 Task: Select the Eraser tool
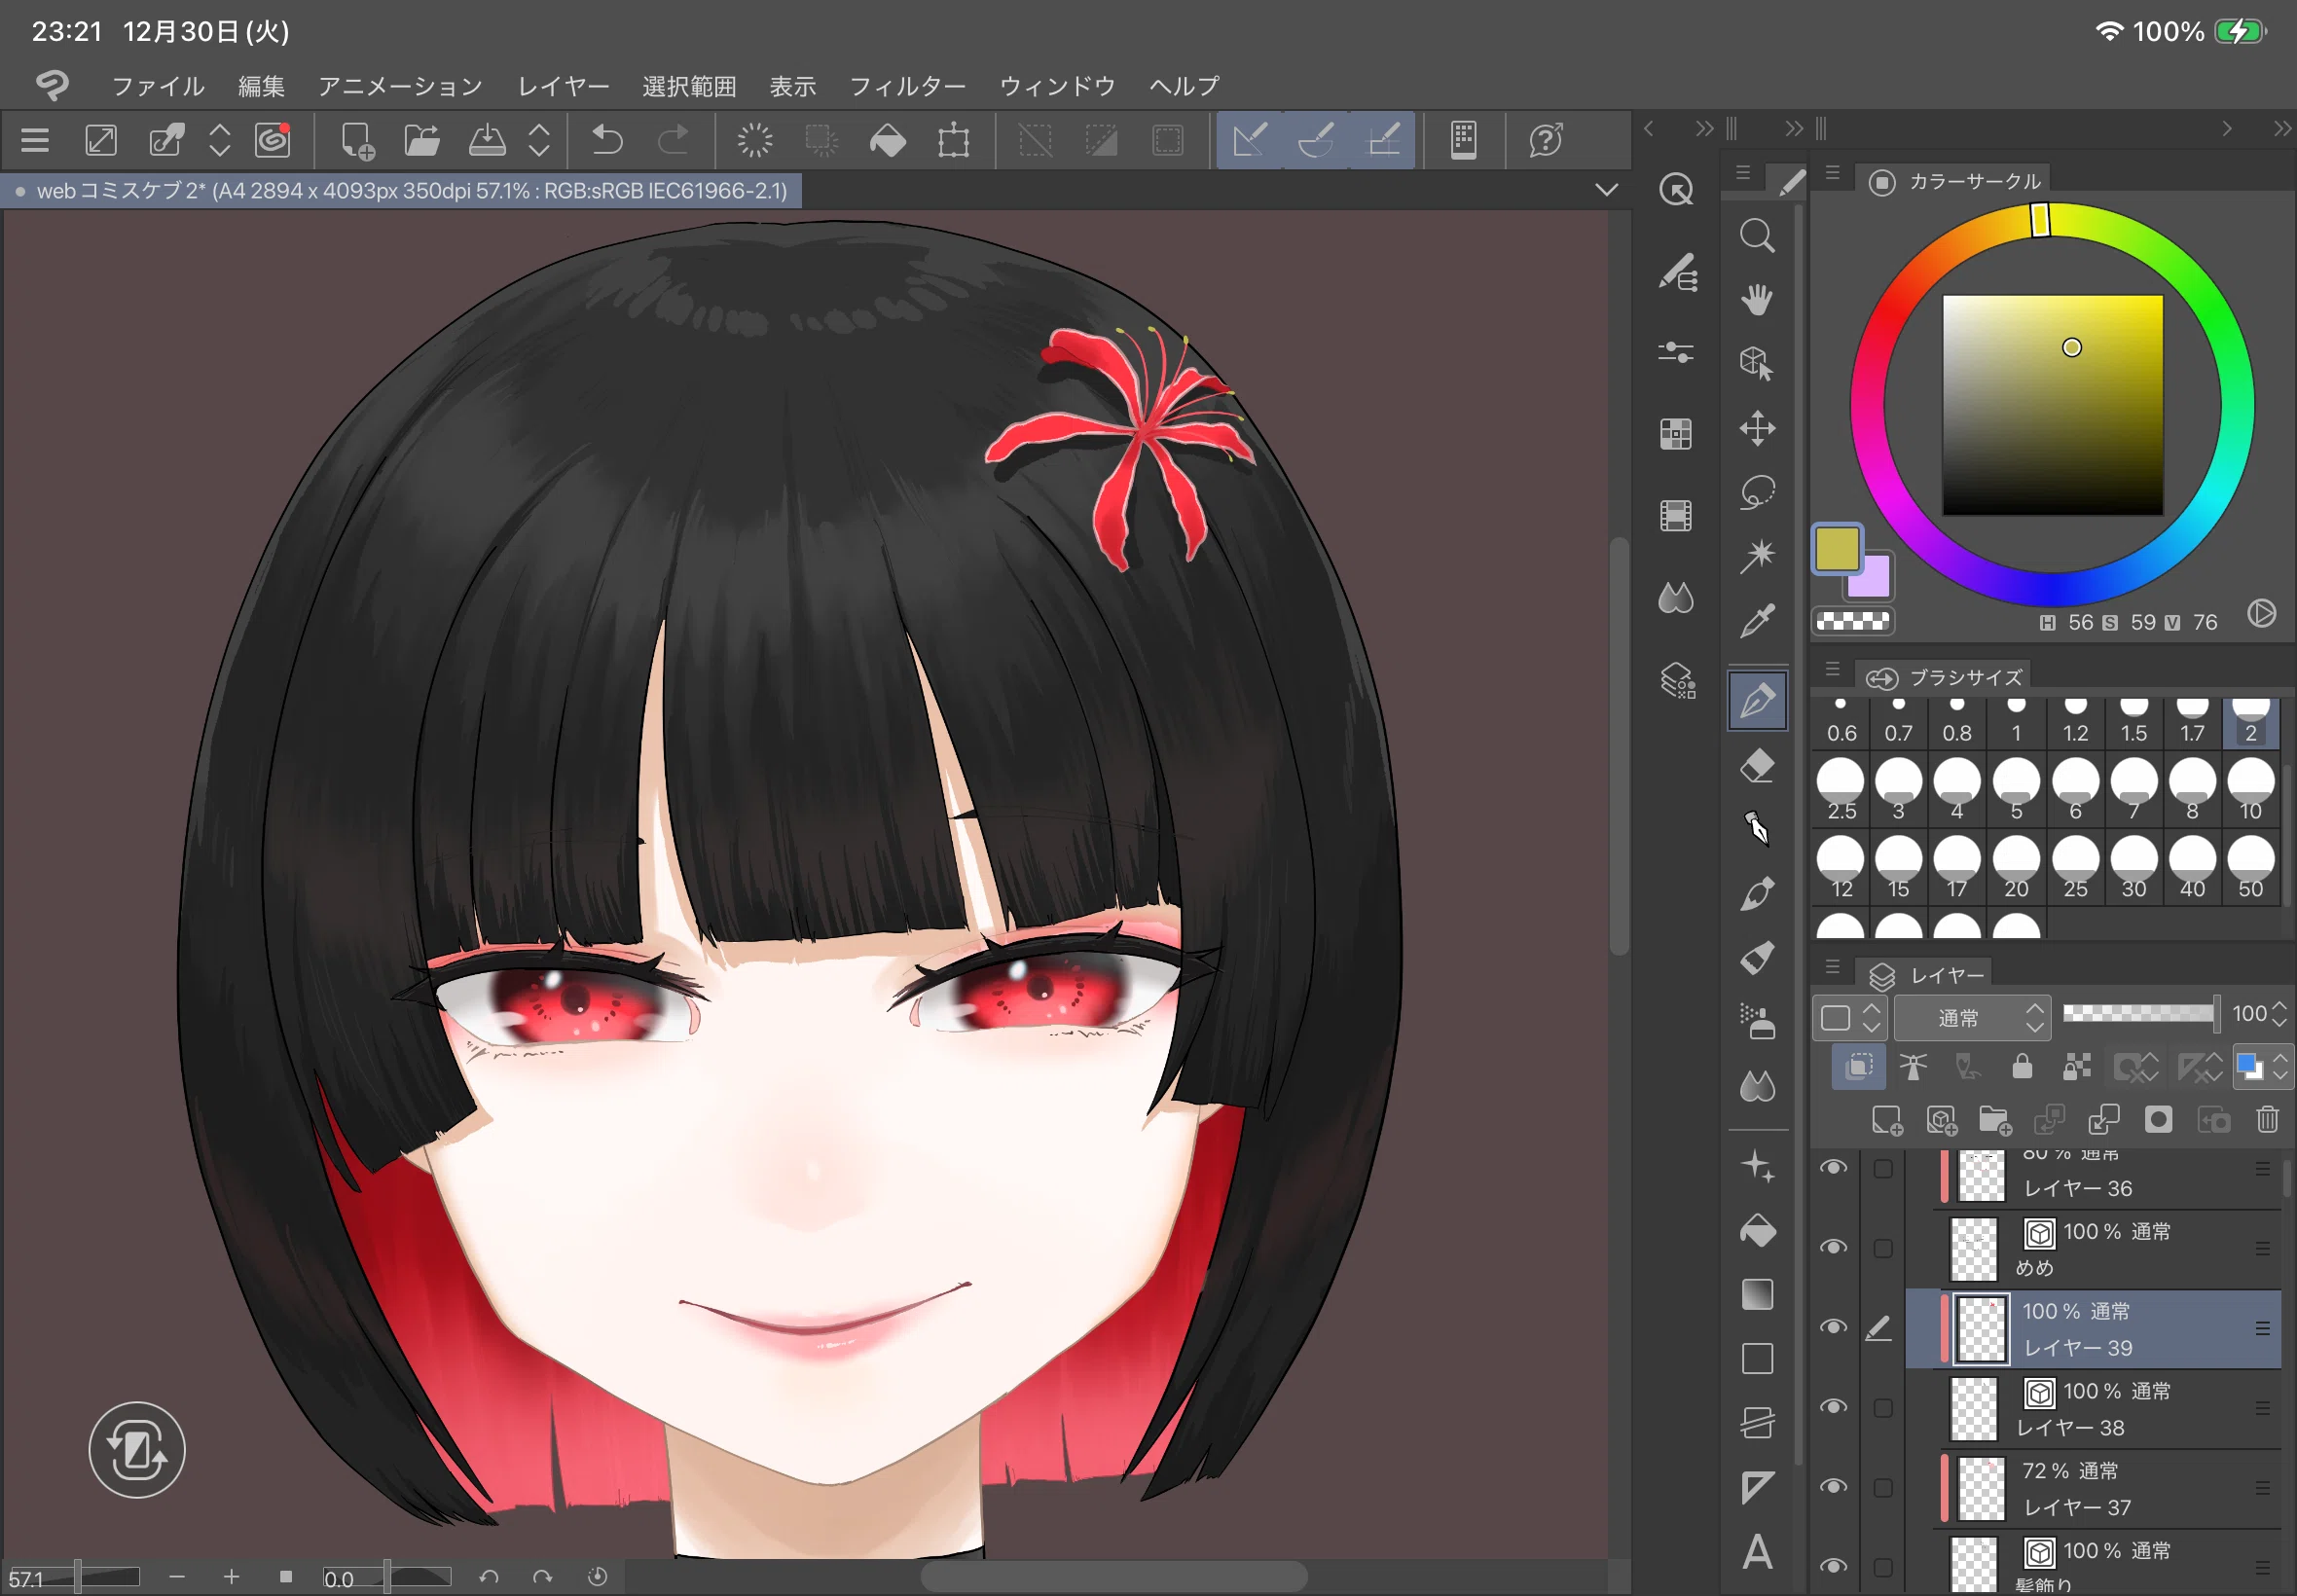click(x=1757, y=767)
